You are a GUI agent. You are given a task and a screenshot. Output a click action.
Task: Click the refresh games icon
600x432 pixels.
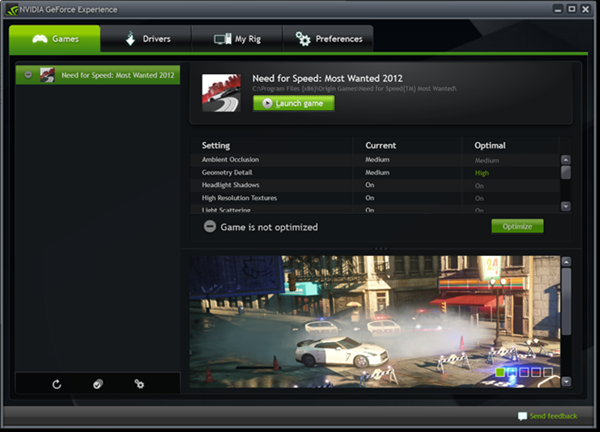[57, 384]
